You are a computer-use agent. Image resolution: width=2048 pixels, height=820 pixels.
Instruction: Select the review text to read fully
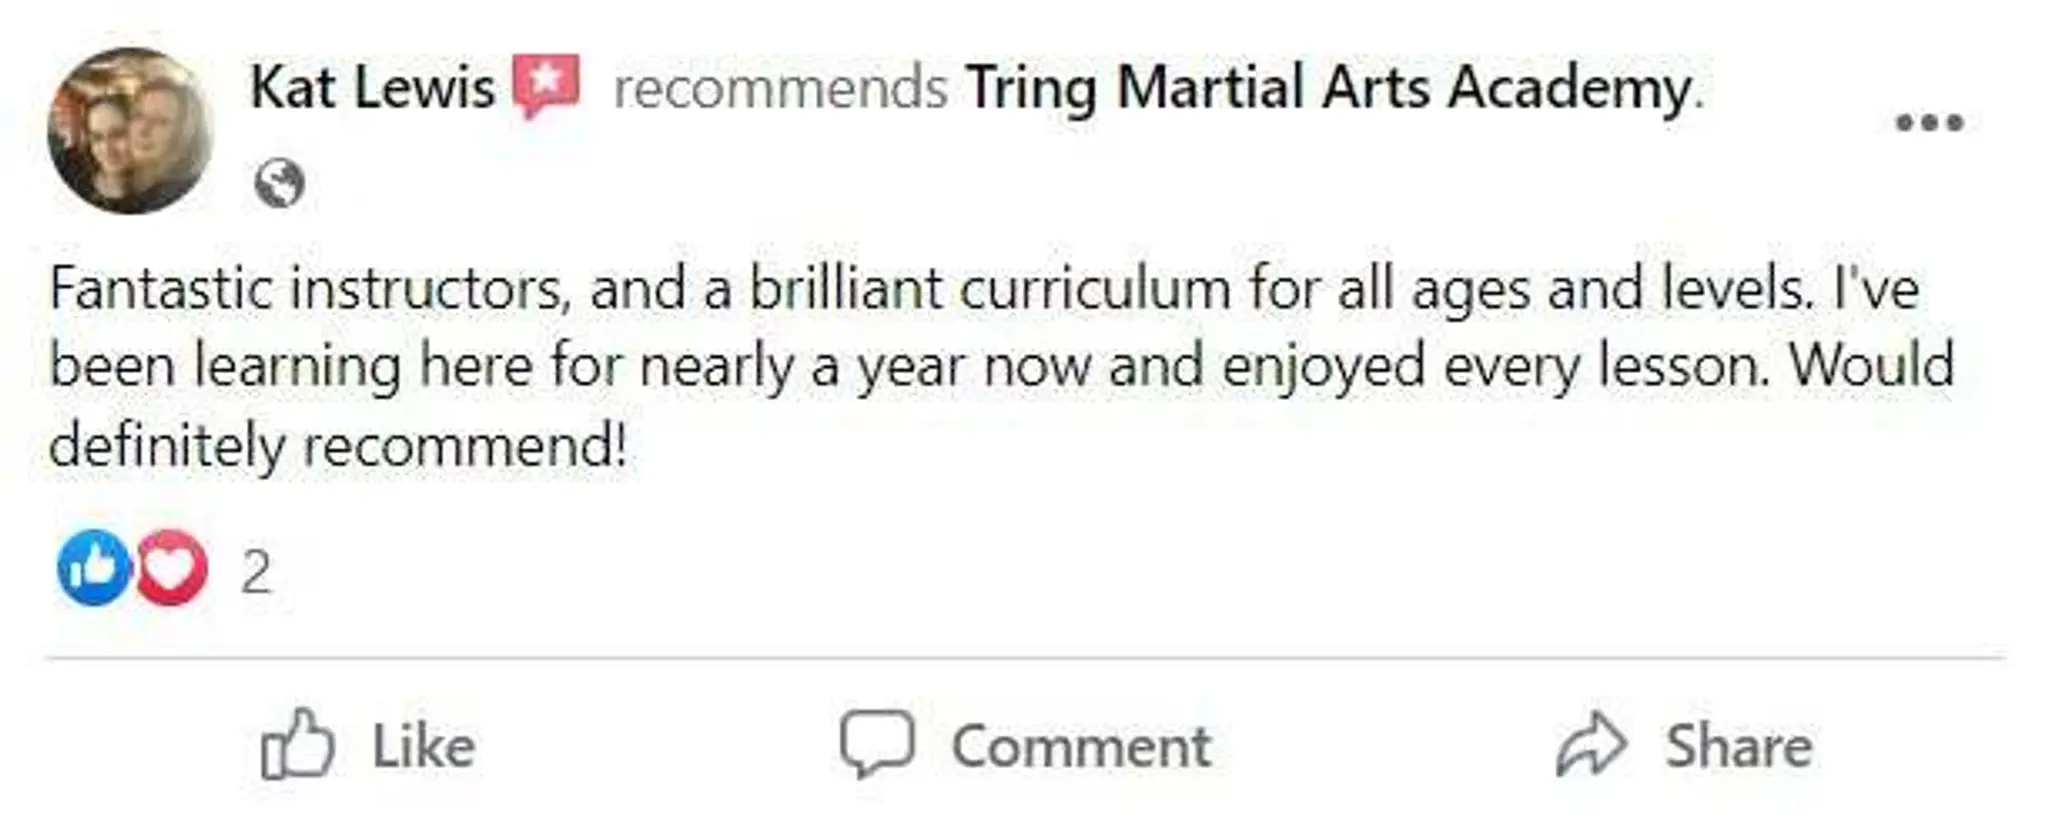(x=1000, y=363)
